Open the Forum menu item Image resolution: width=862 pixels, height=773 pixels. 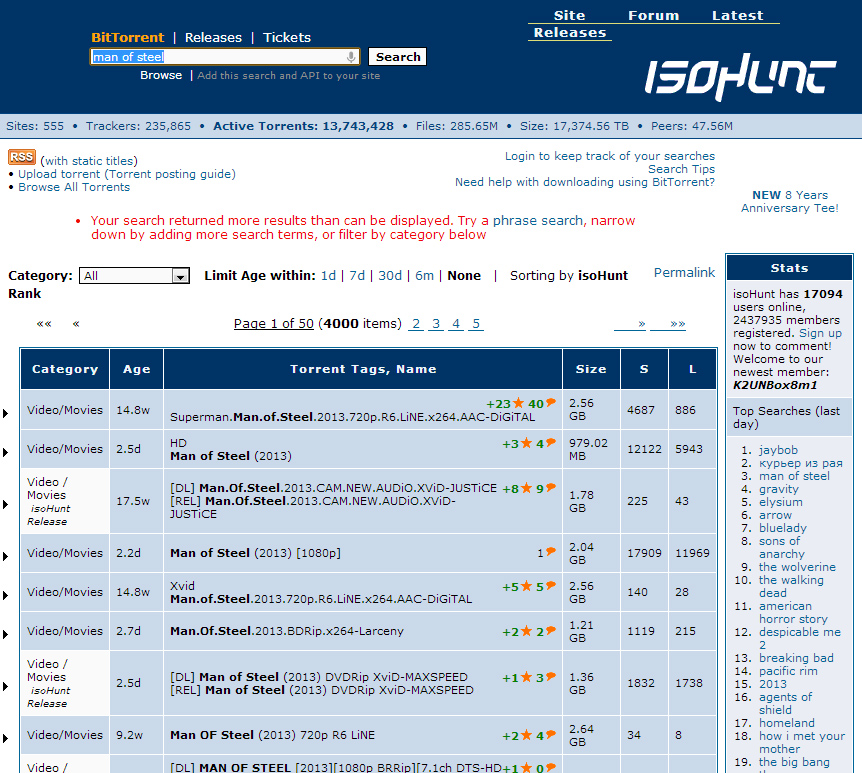pyautogui.click(x=653, y=15)
